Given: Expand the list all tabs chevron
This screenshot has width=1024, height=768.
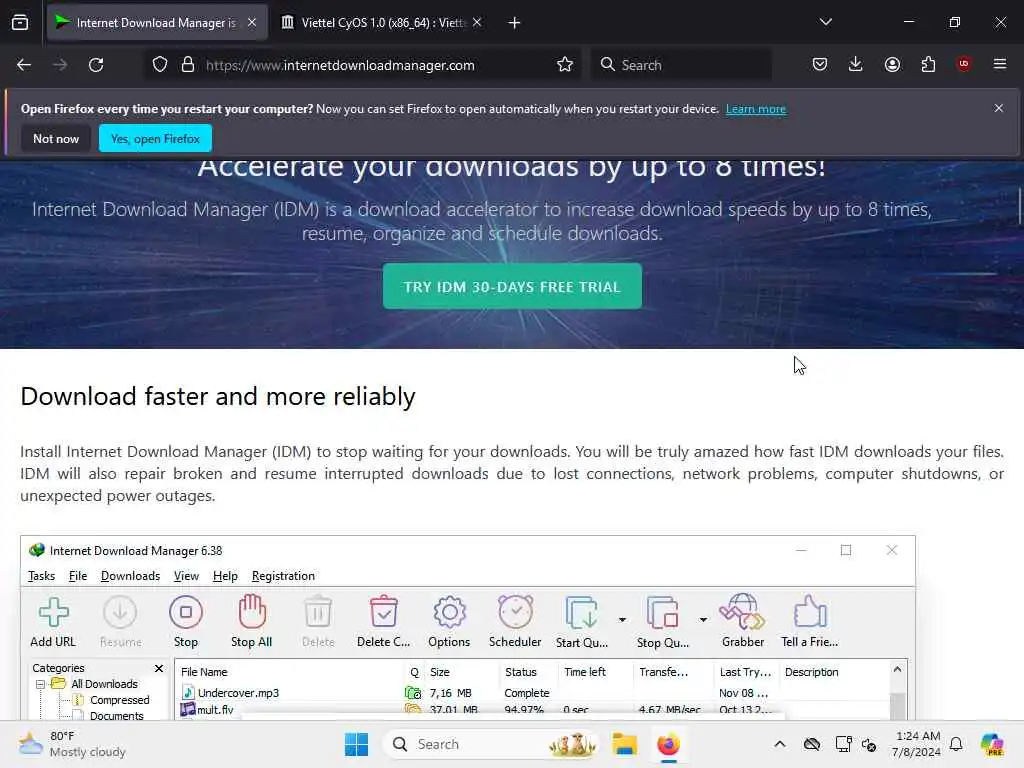Looking at the screenshot, I should pyautogui.click(x=825, y=22).
